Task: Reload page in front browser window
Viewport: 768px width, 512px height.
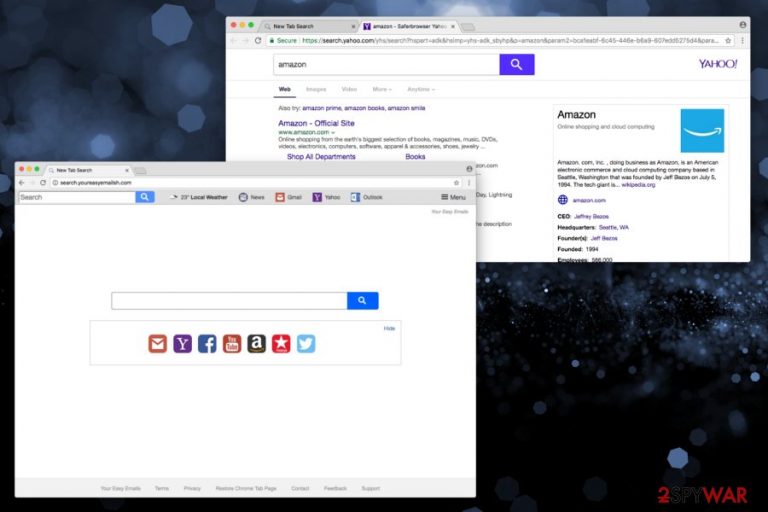Action: [43, 182]
